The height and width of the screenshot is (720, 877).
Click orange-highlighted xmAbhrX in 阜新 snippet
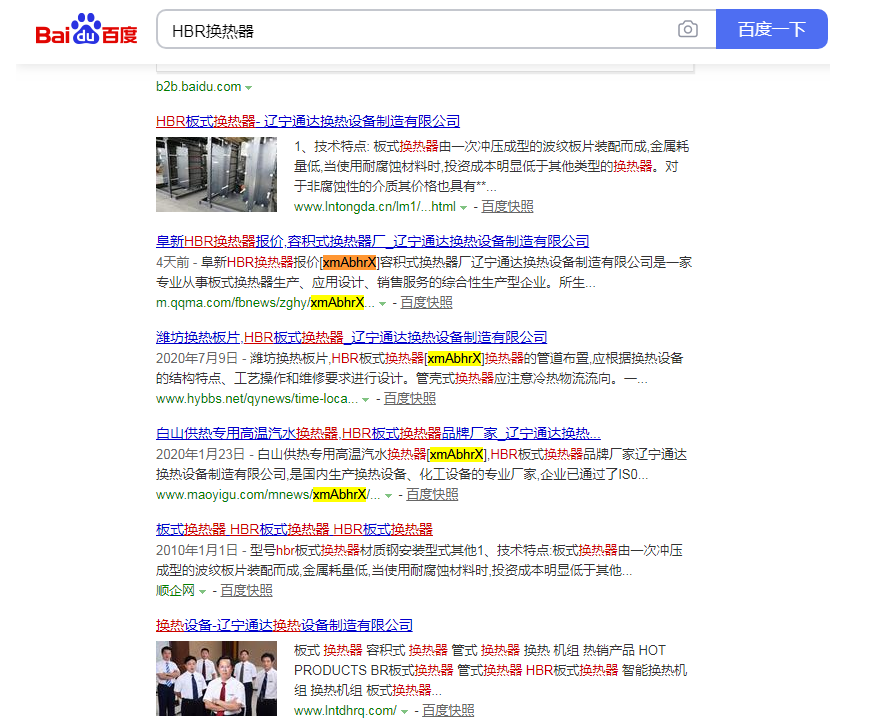click(350, 262)
